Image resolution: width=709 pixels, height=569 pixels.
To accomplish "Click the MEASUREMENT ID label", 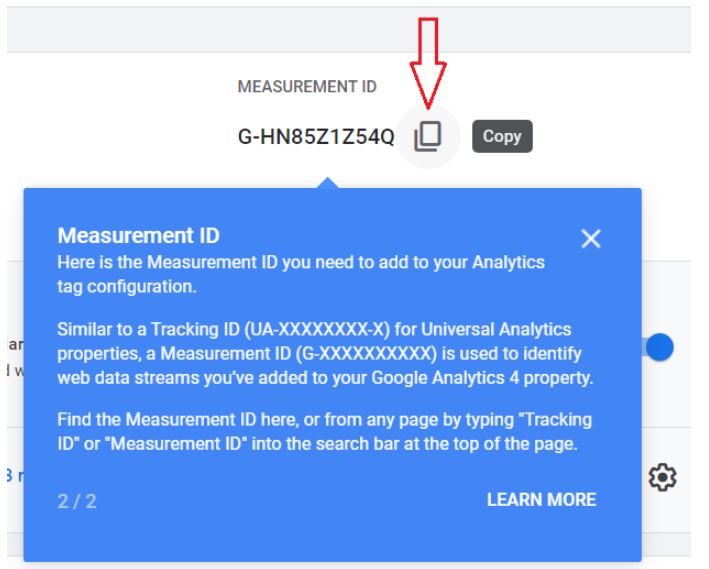I will click(307, 86).
